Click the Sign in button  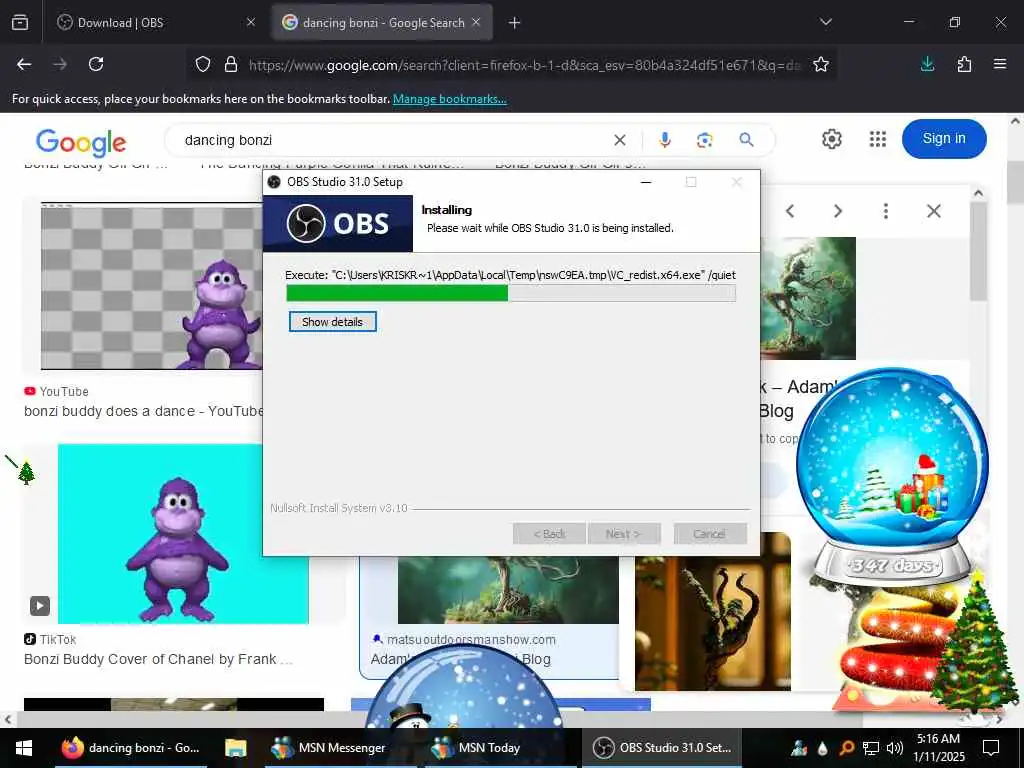944,138
